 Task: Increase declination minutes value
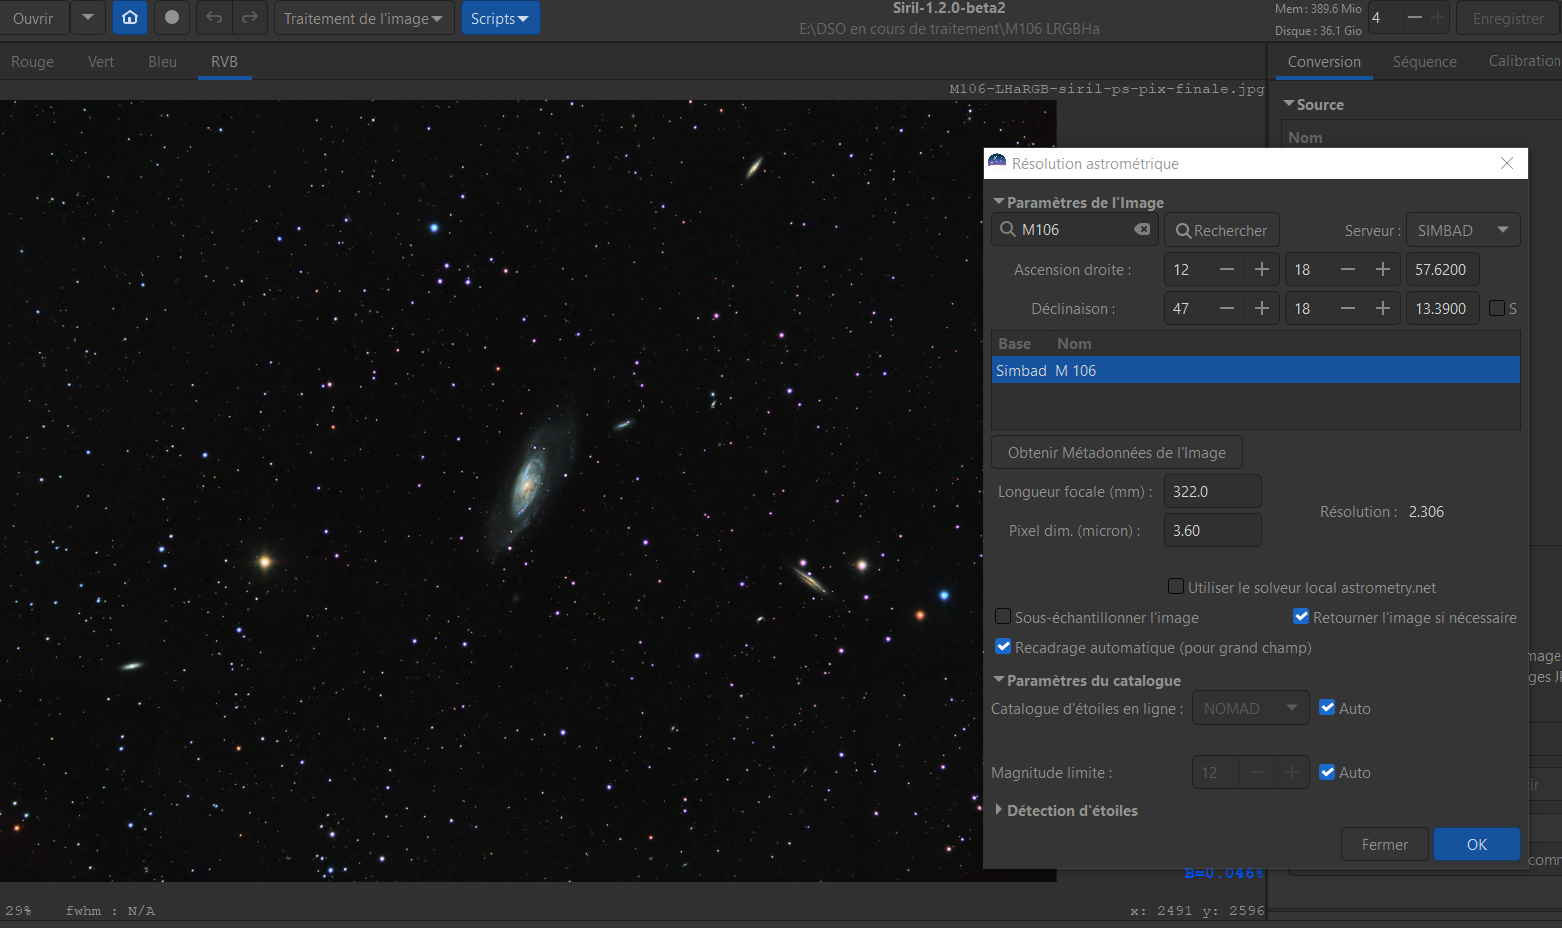pyautogui.click(x=1383, y=309)
